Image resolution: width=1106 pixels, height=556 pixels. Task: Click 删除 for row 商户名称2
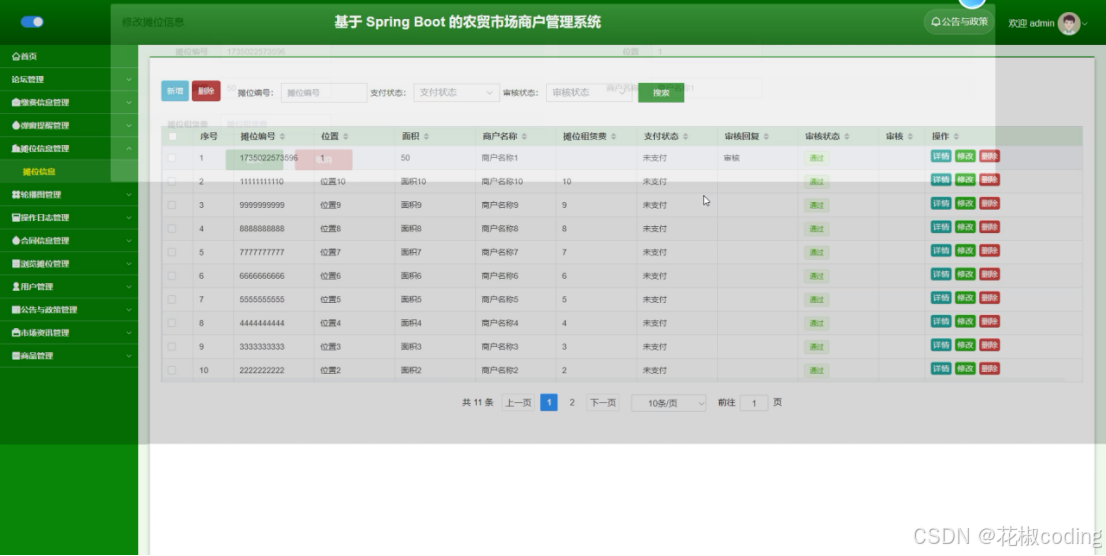(x=990, y=368)
